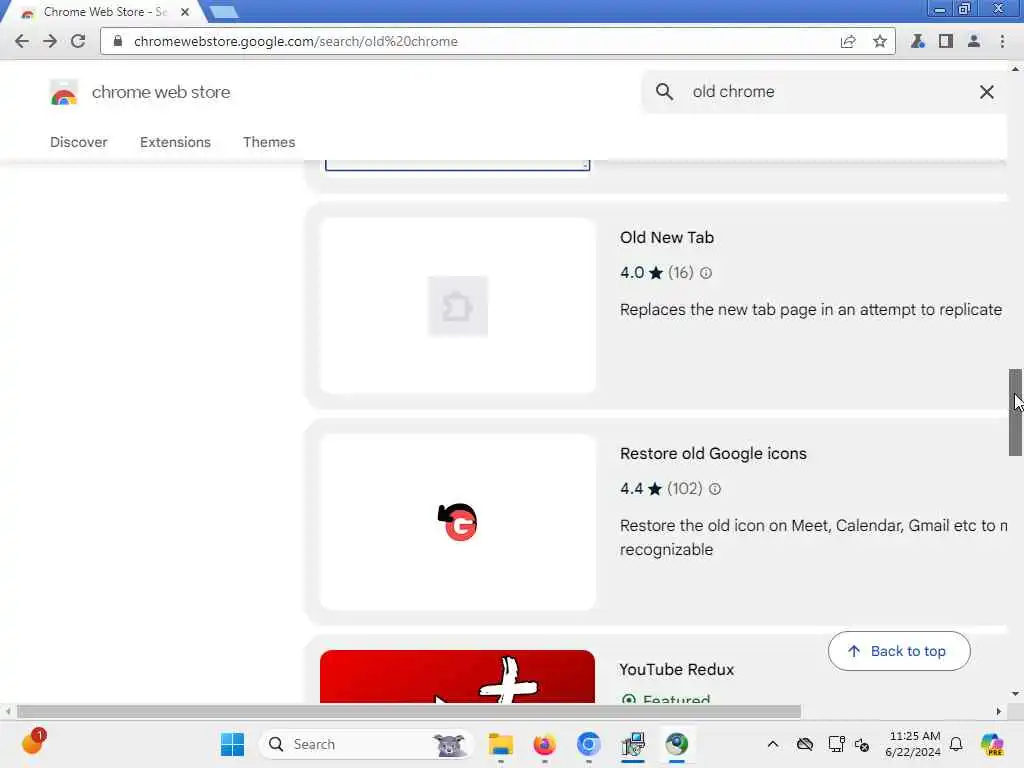Click the horizontal scrollbar thumb
Viewport: 1024px width, 768px height.
point(409,711)
